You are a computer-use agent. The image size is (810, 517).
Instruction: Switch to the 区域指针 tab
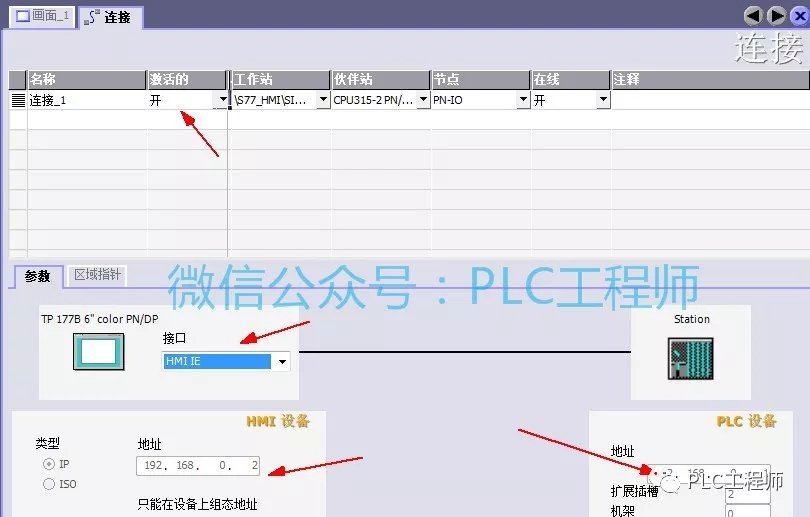[x=98, y=275]
